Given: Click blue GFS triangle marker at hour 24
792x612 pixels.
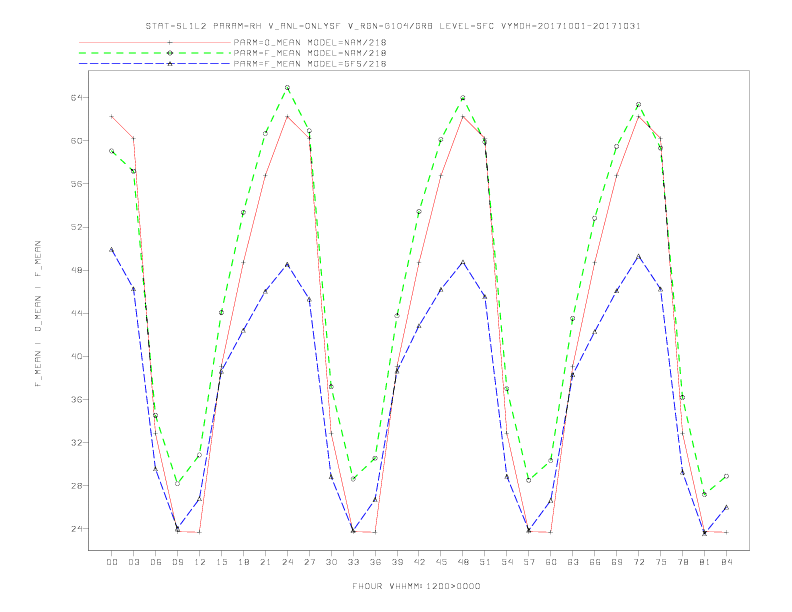Looking at the screenshot, I should tap(287, 264).
